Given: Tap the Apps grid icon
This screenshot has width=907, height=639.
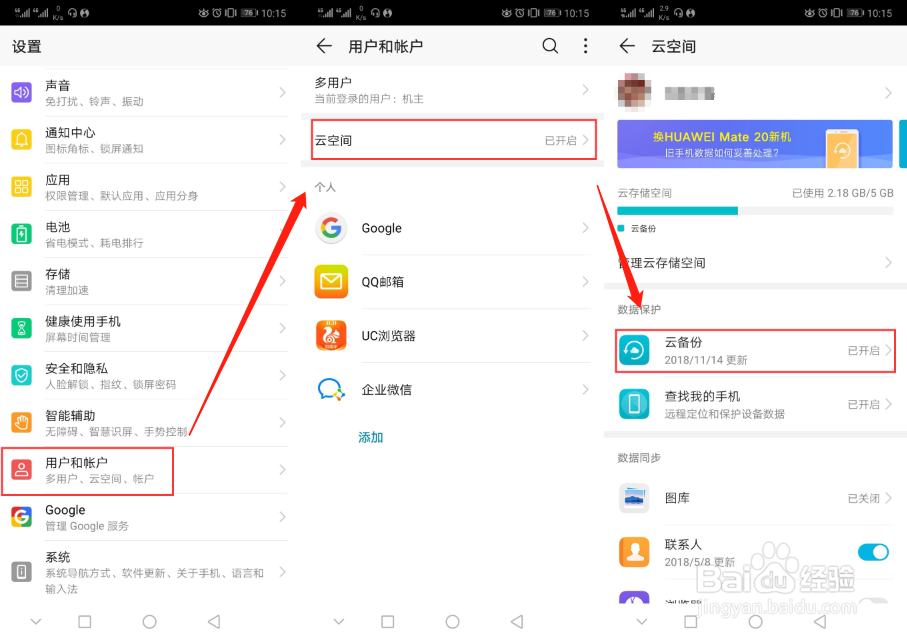Looking at the screenshot, I should (x=21, y=187).
